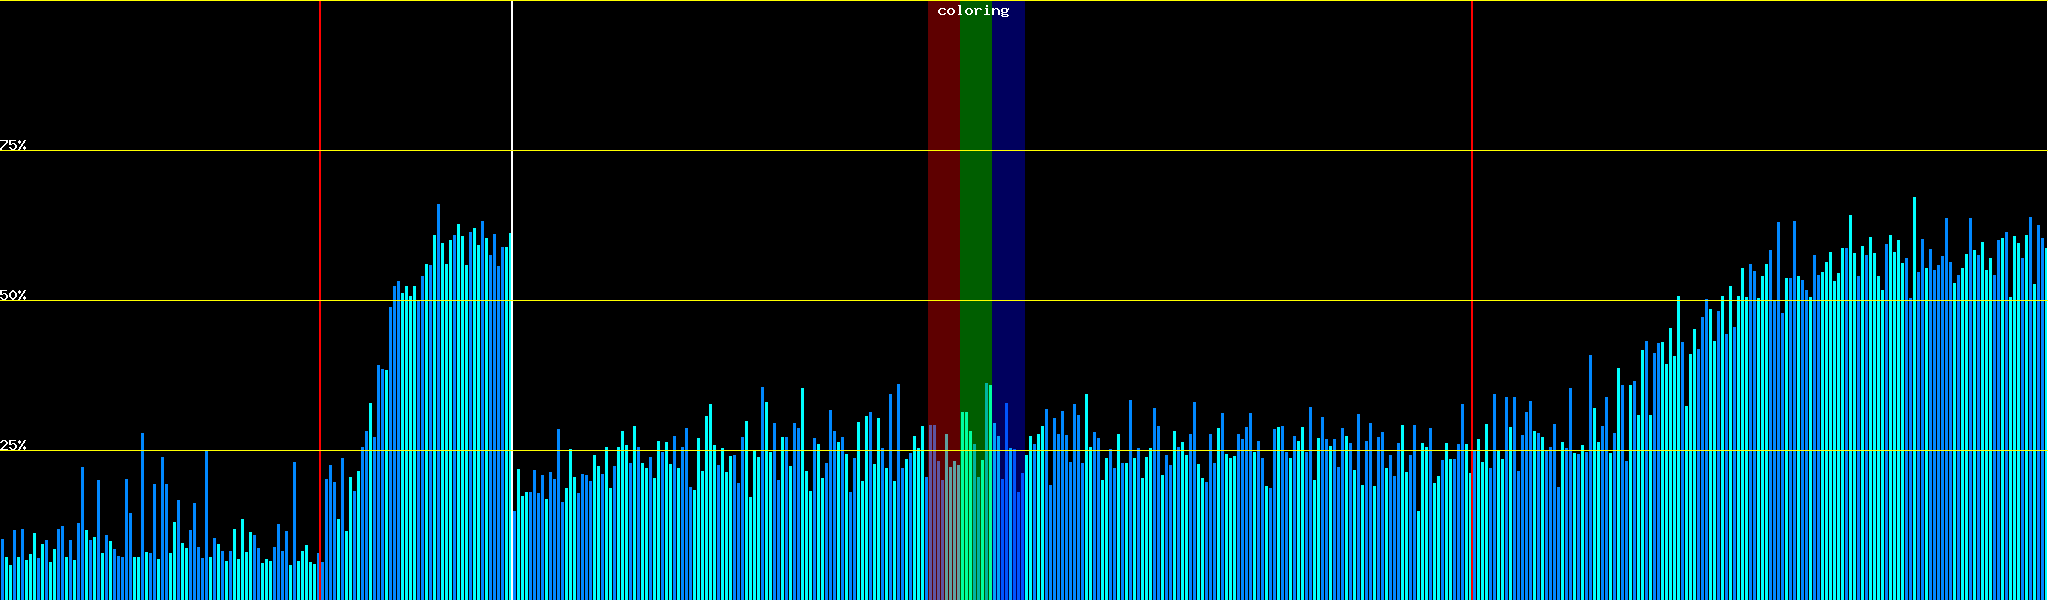Screen dimensions: 2048x600
Task: Click the white vertical marker line
Action: click(512, 100)
